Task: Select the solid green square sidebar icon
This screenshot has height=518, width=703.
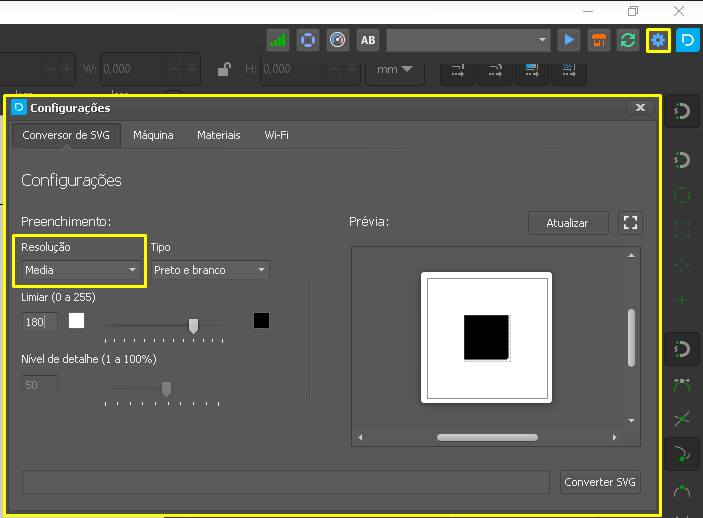Action: tap(682, 196)
